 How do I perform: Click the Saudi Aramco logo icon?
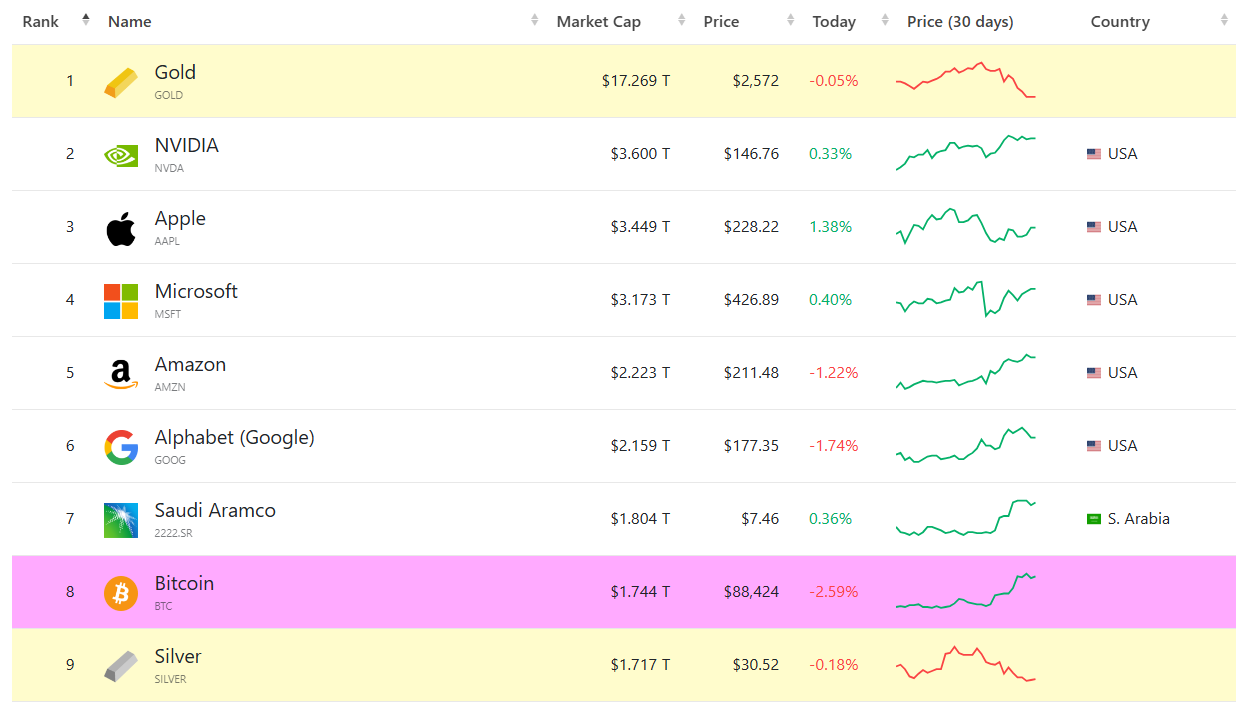tap(121, 520)
